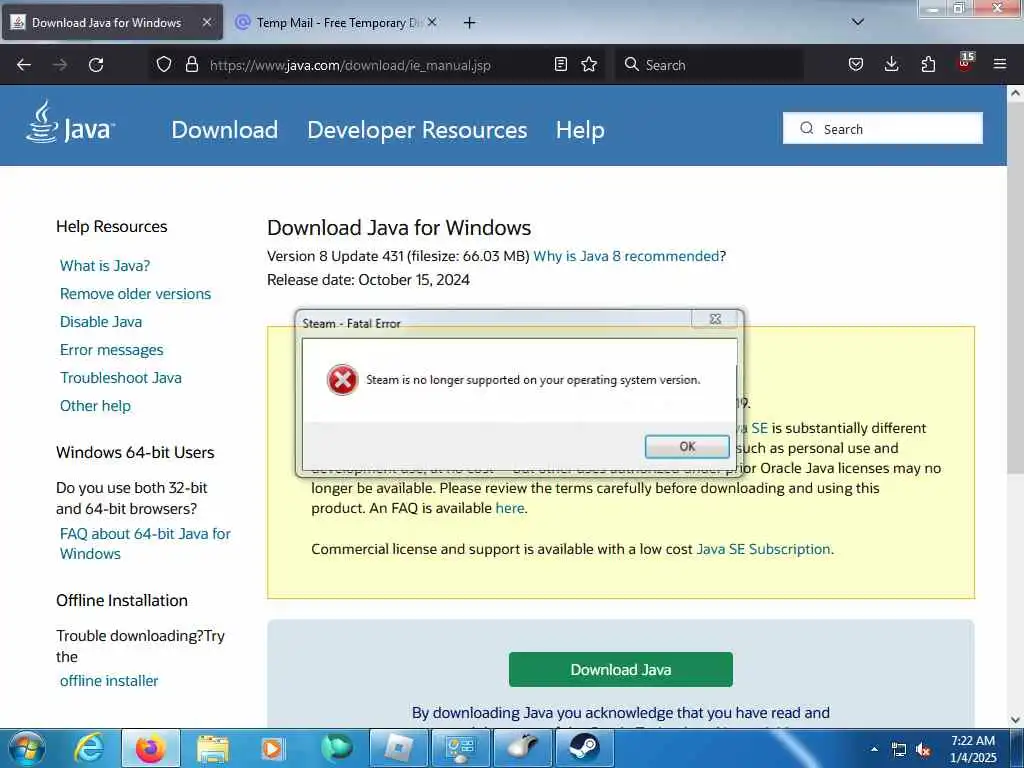Open the Disable Java link
The height and width of the screenshot is (768, 1024).
101,322
